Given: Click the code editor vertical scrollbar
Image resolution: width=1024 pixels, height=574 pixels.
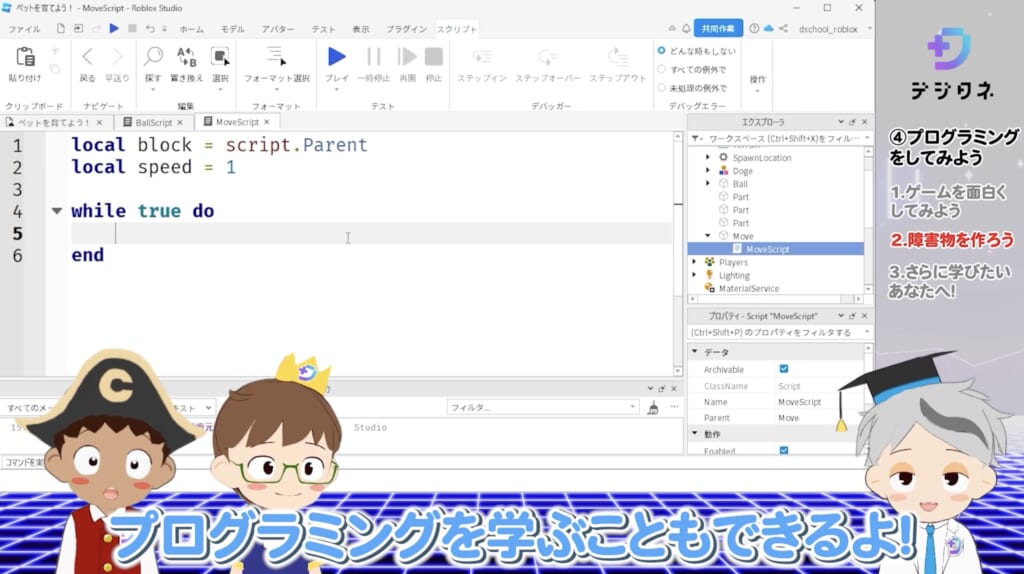Looking at the screenshot, I should (x=678, y=253).
